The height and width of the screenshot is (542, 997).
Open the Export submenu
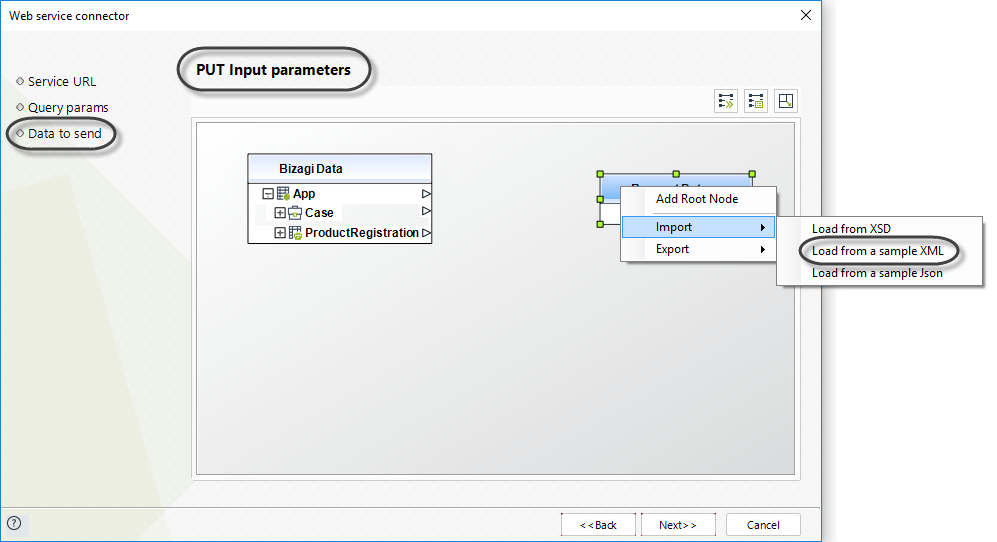point(698,249)
